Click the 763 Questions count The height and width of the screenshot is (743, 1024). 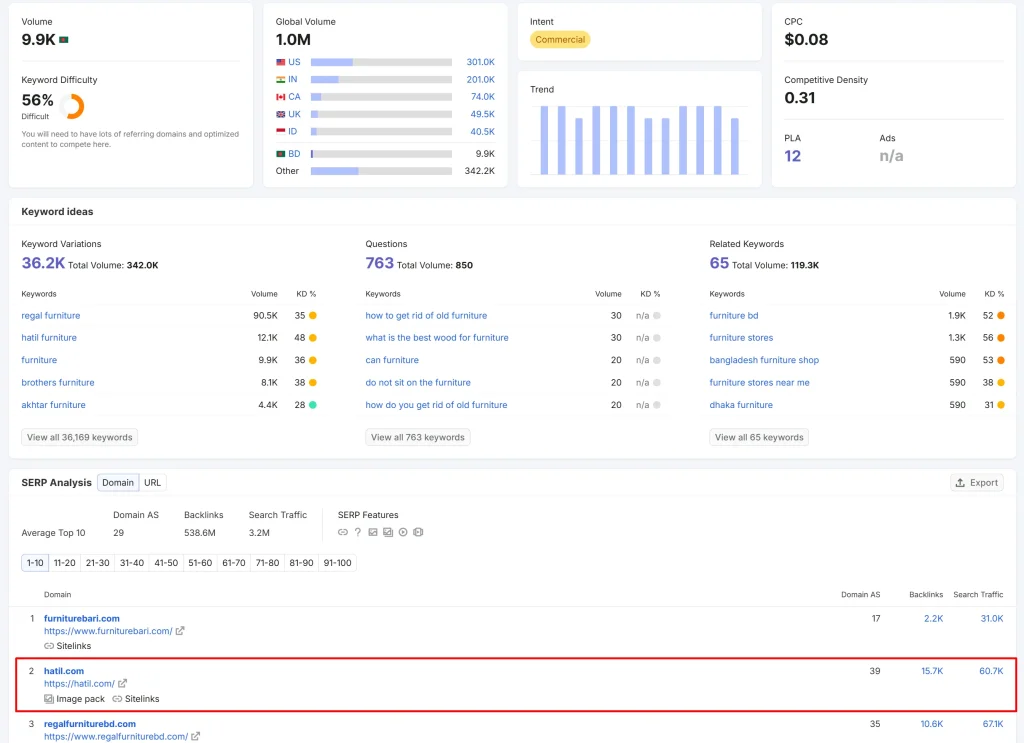379,263
